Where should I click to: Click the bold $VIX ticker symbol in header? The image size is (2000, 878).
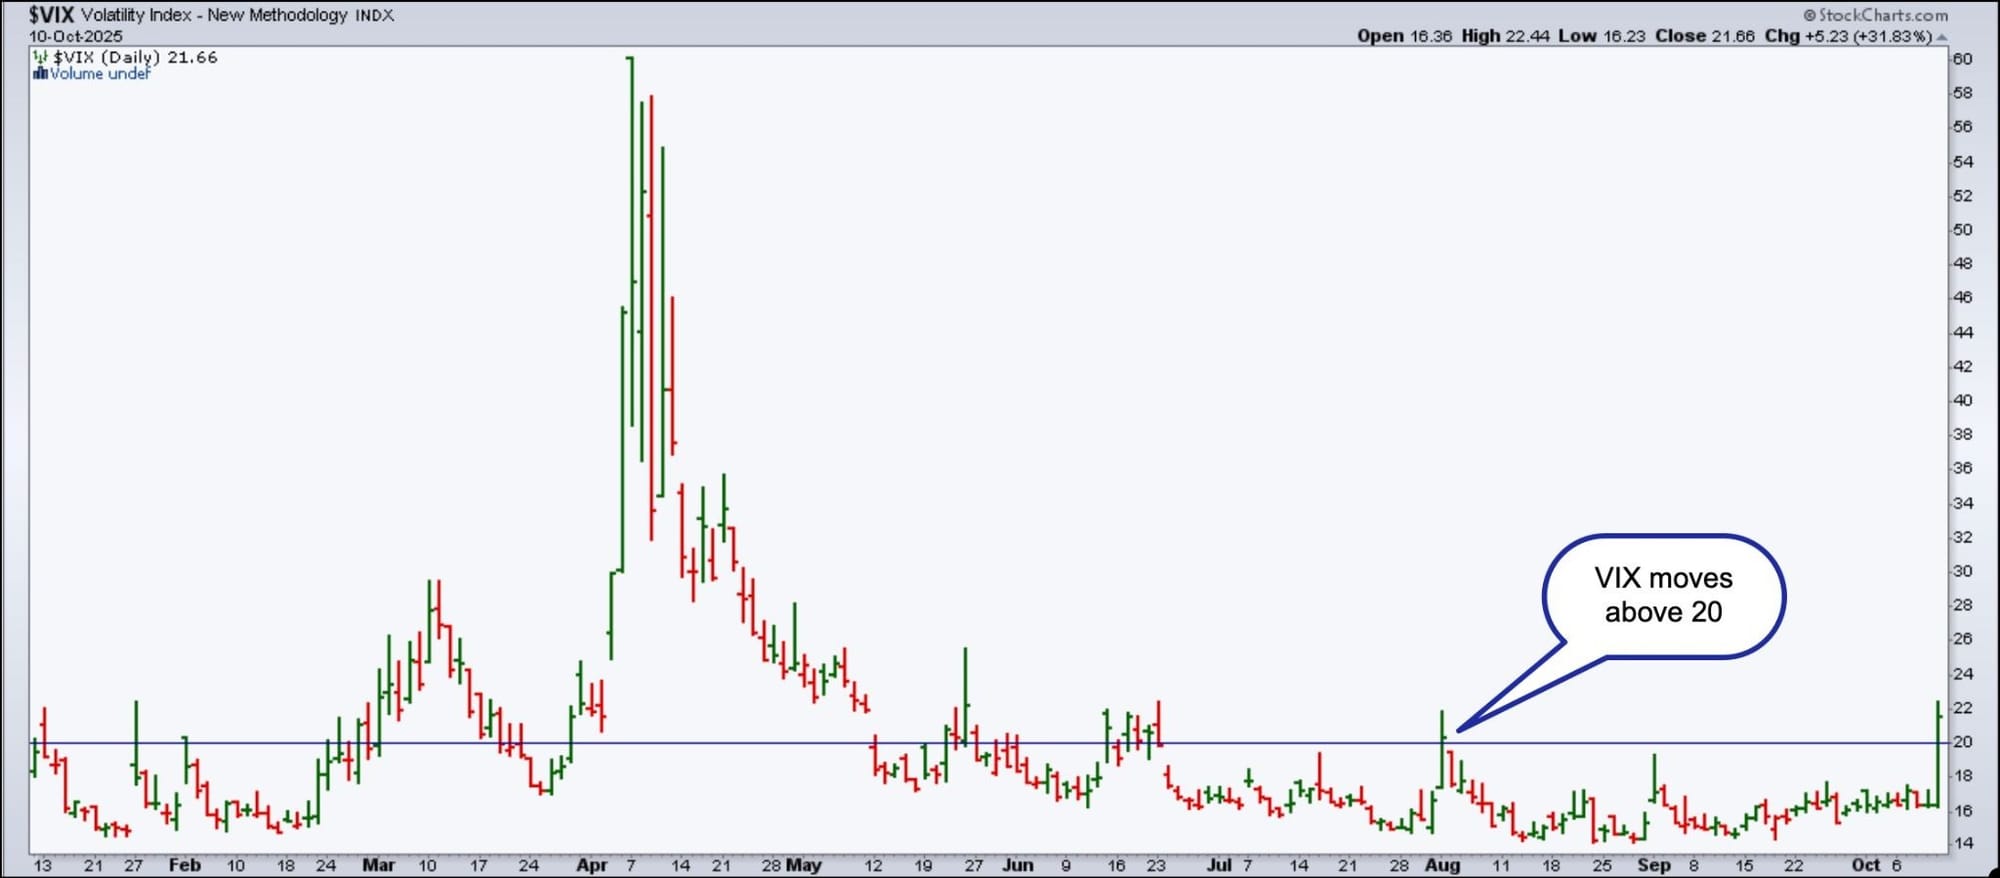[51, 14]
